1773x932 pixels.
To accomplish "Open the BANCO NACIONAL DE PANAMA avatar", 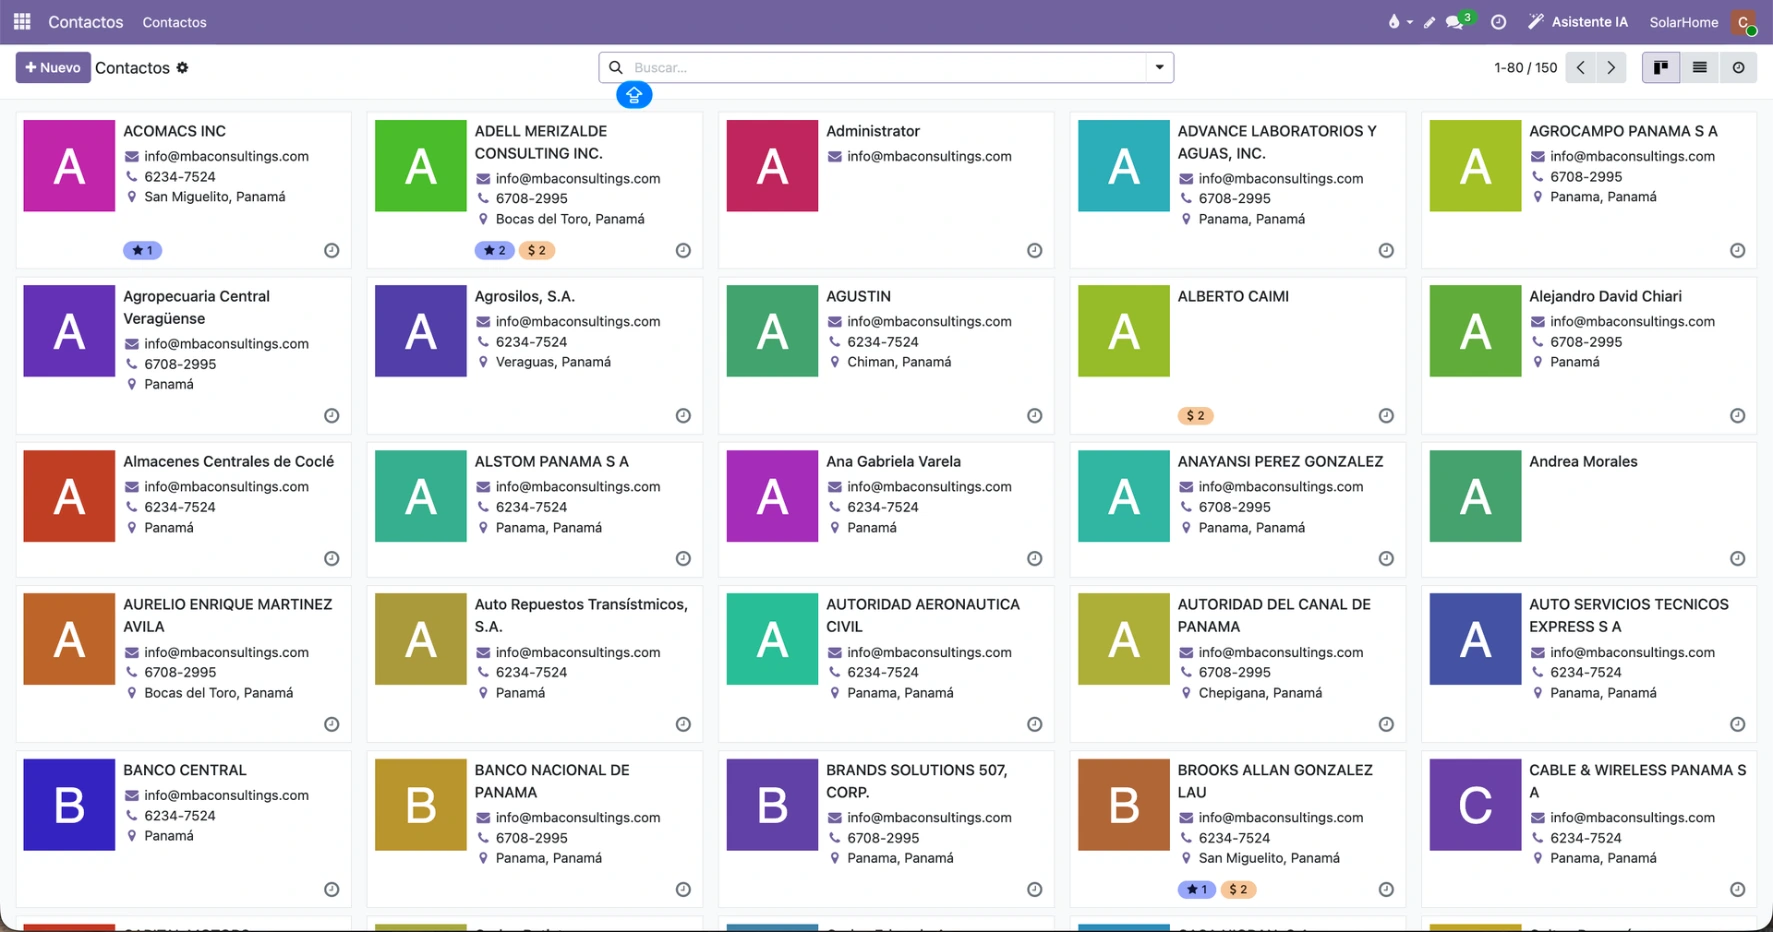I will (420, 805).
